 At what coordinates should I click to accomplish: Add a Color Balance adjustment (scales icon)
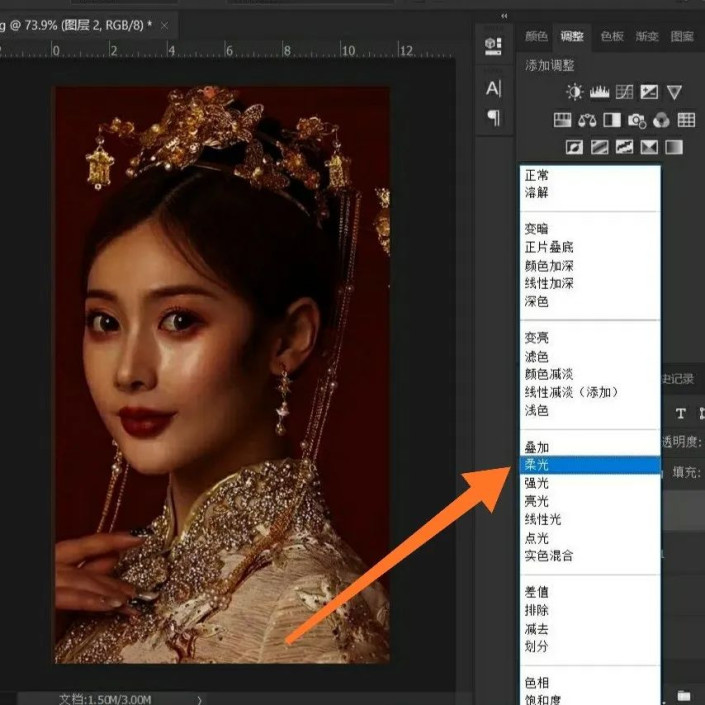(587, 120)
